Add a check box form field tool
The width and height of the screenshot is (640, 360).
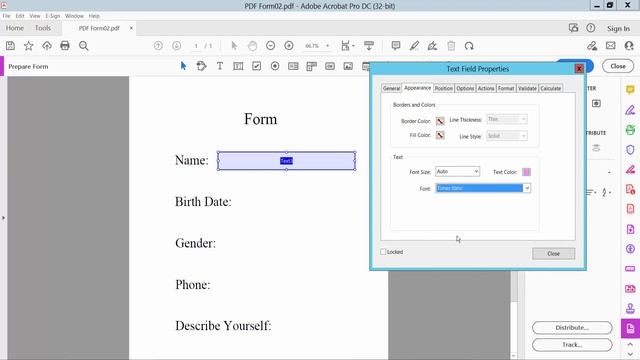[256, 66]
